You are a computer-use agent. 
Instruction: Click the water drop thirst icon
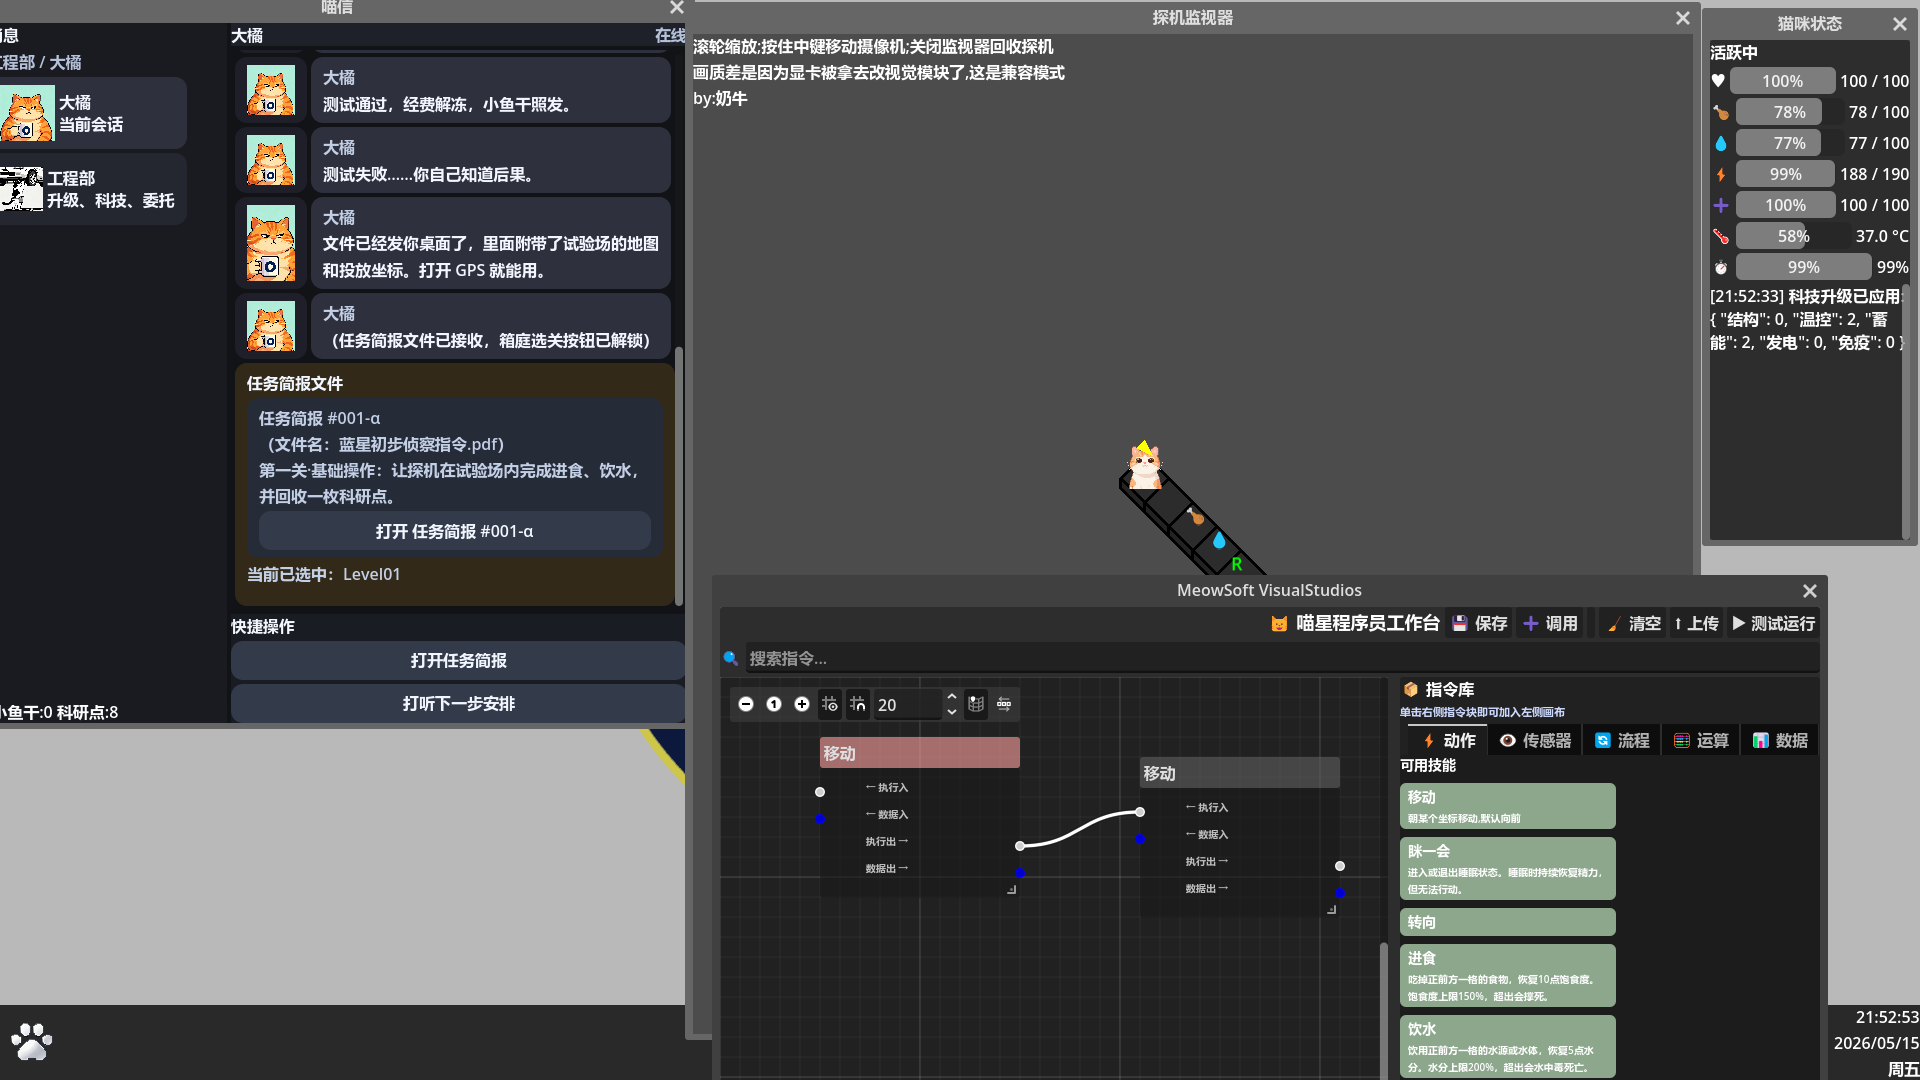[x=1721, y=143]
